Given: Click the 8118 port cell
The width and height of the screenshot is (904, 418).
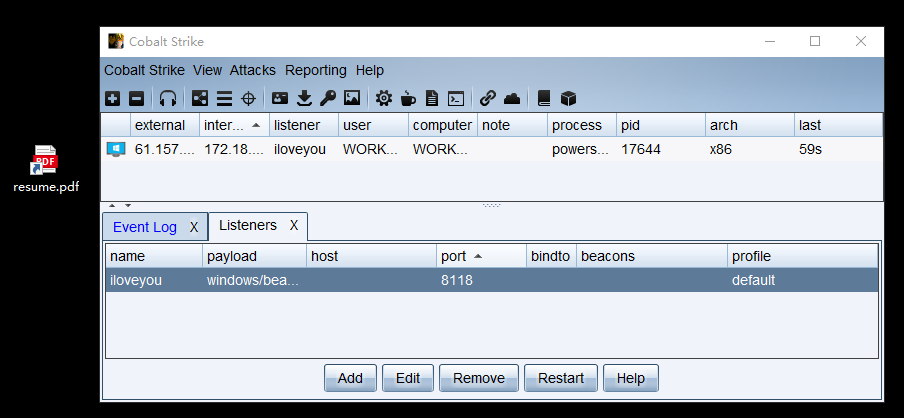Looking at the screenshot, I should pyautogui.click(x=481, y=281).
